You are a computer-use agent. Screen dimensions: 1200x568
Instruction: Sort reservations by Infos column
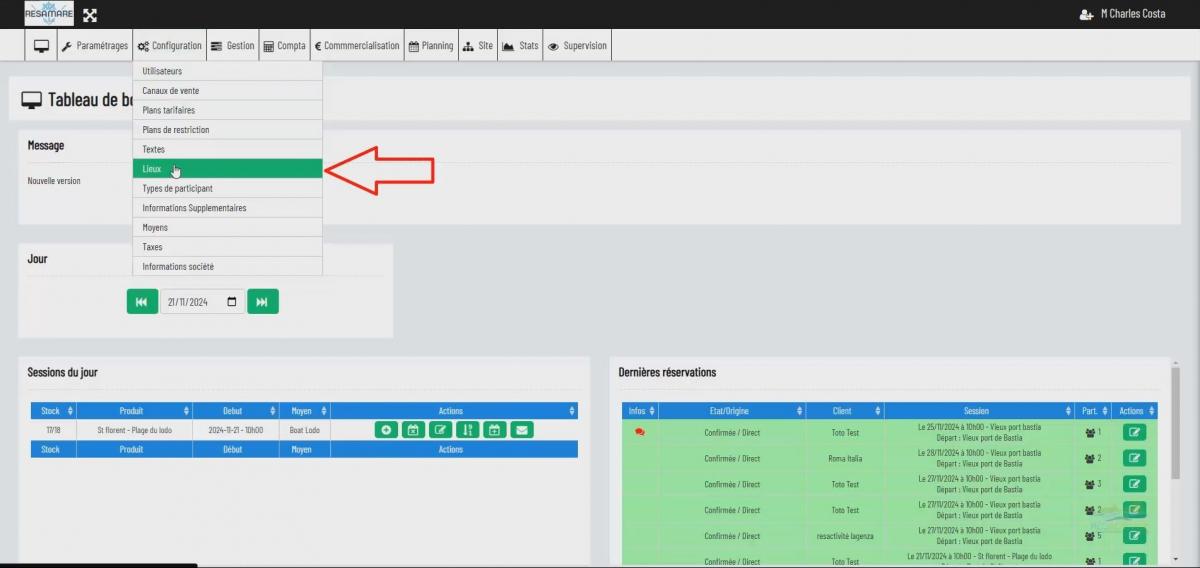[x=640, y=411]
